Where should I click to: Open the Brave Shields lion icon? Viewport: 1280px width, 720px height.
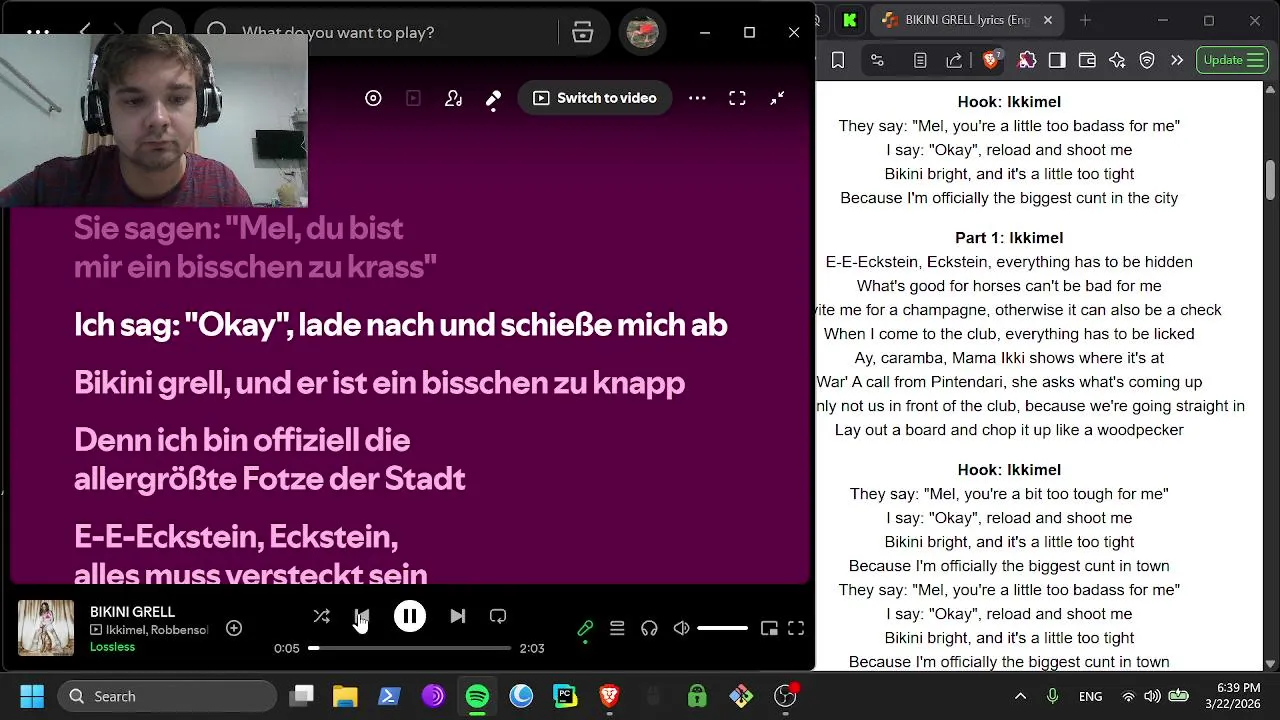pos(991,60)
